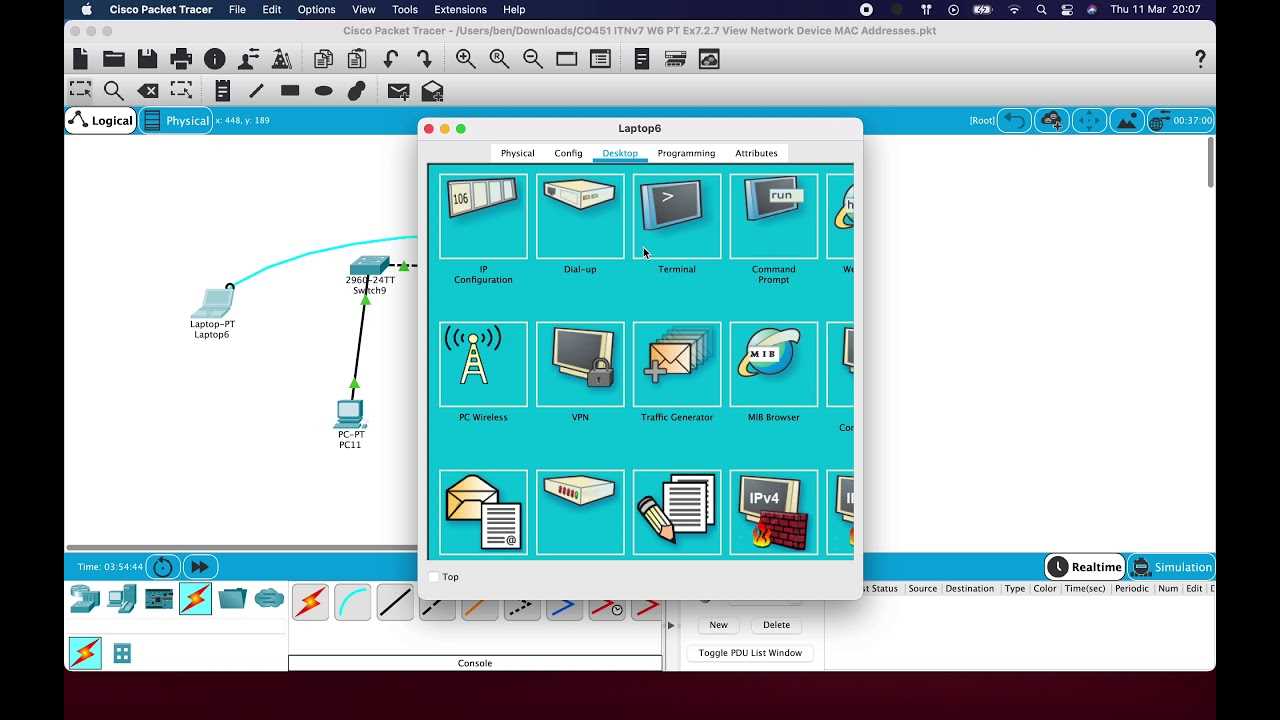
Task: Paste using toolbar clipboard icon
Action: (357, 59)
